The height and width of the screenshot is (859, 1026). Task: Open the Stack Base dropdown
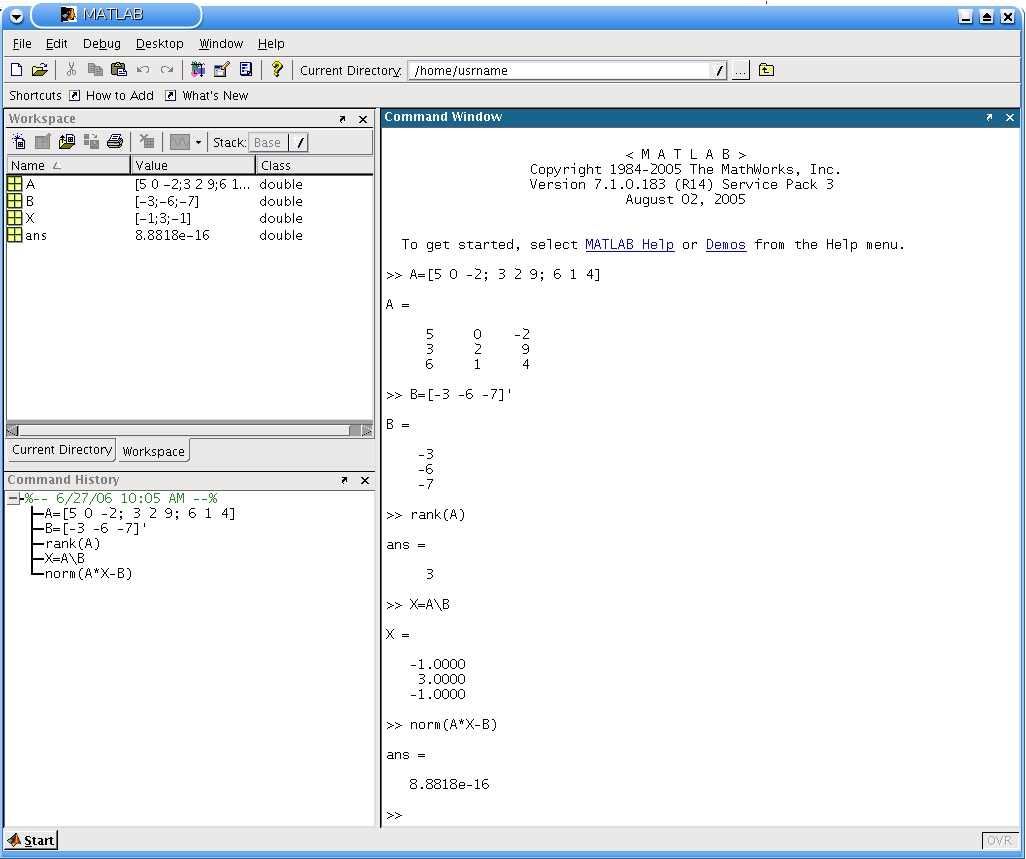[277, 143]
